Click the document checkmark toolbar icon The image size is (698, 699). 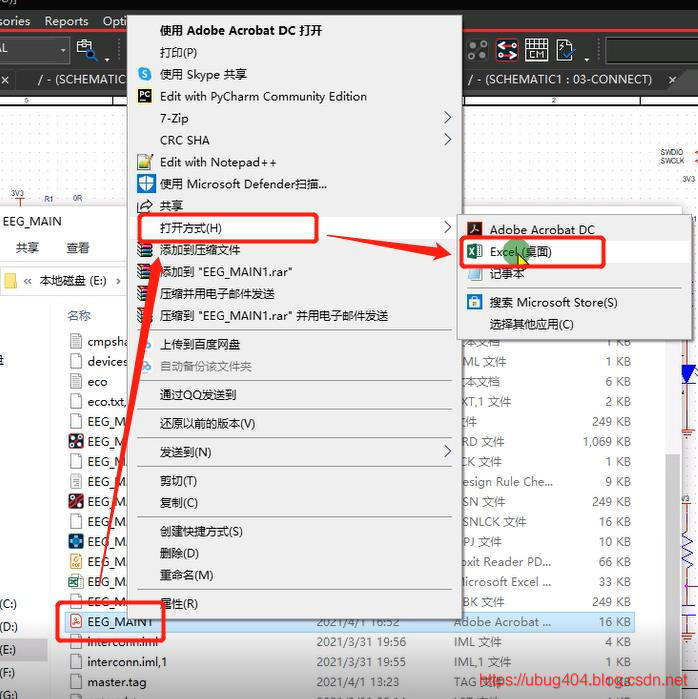566,49
